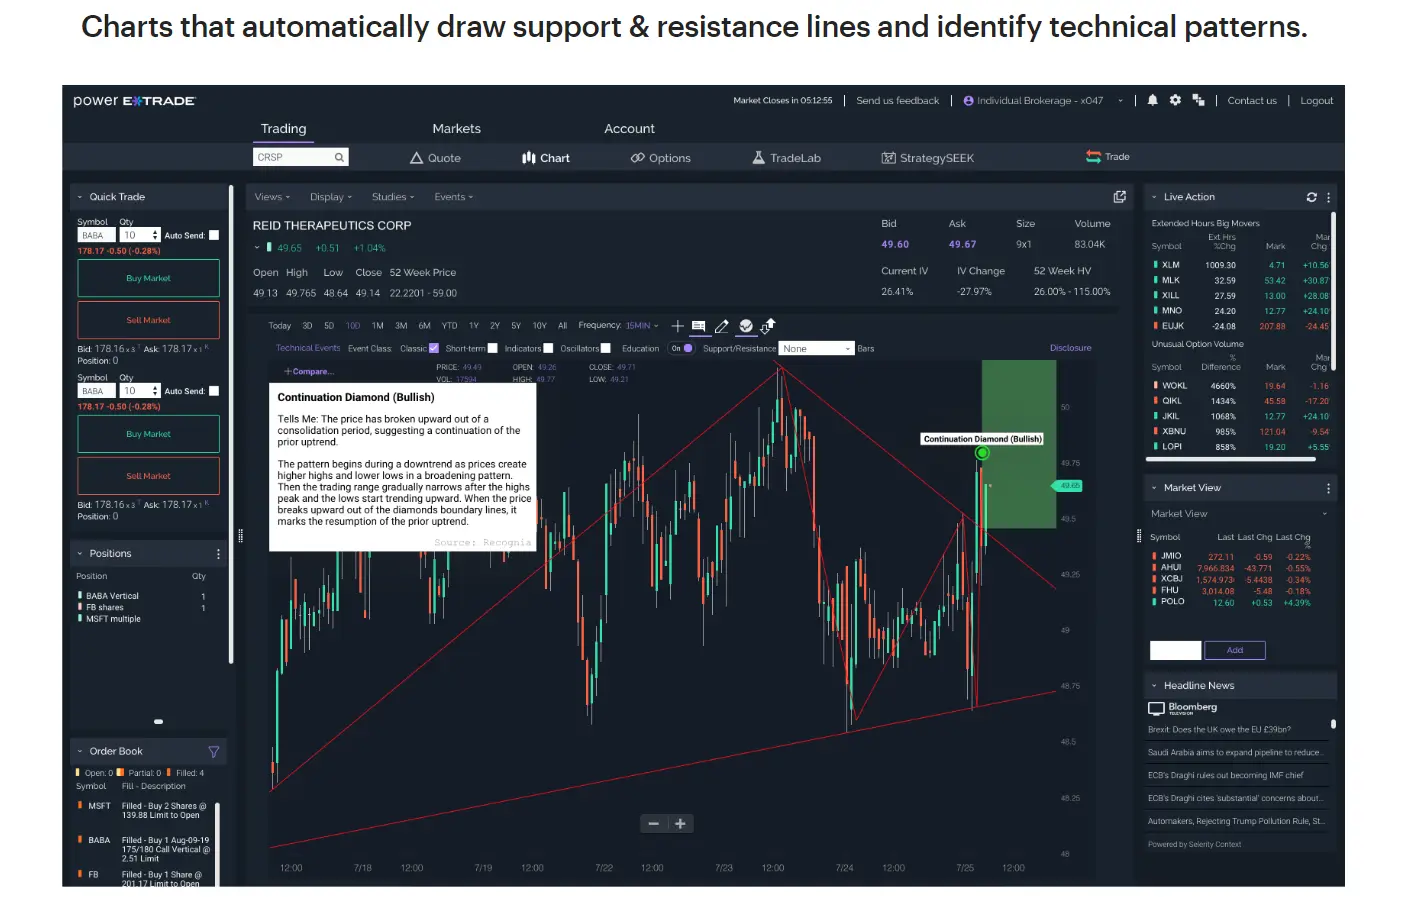Switch to the Markets tab
Viewport: 1410px width, 897px height.
(x=456, y=129)
